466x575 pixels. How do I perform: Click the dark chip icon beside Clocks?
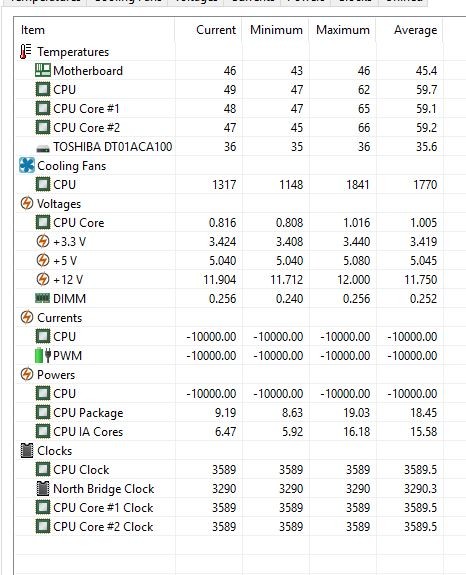click(x=27, y=451)
